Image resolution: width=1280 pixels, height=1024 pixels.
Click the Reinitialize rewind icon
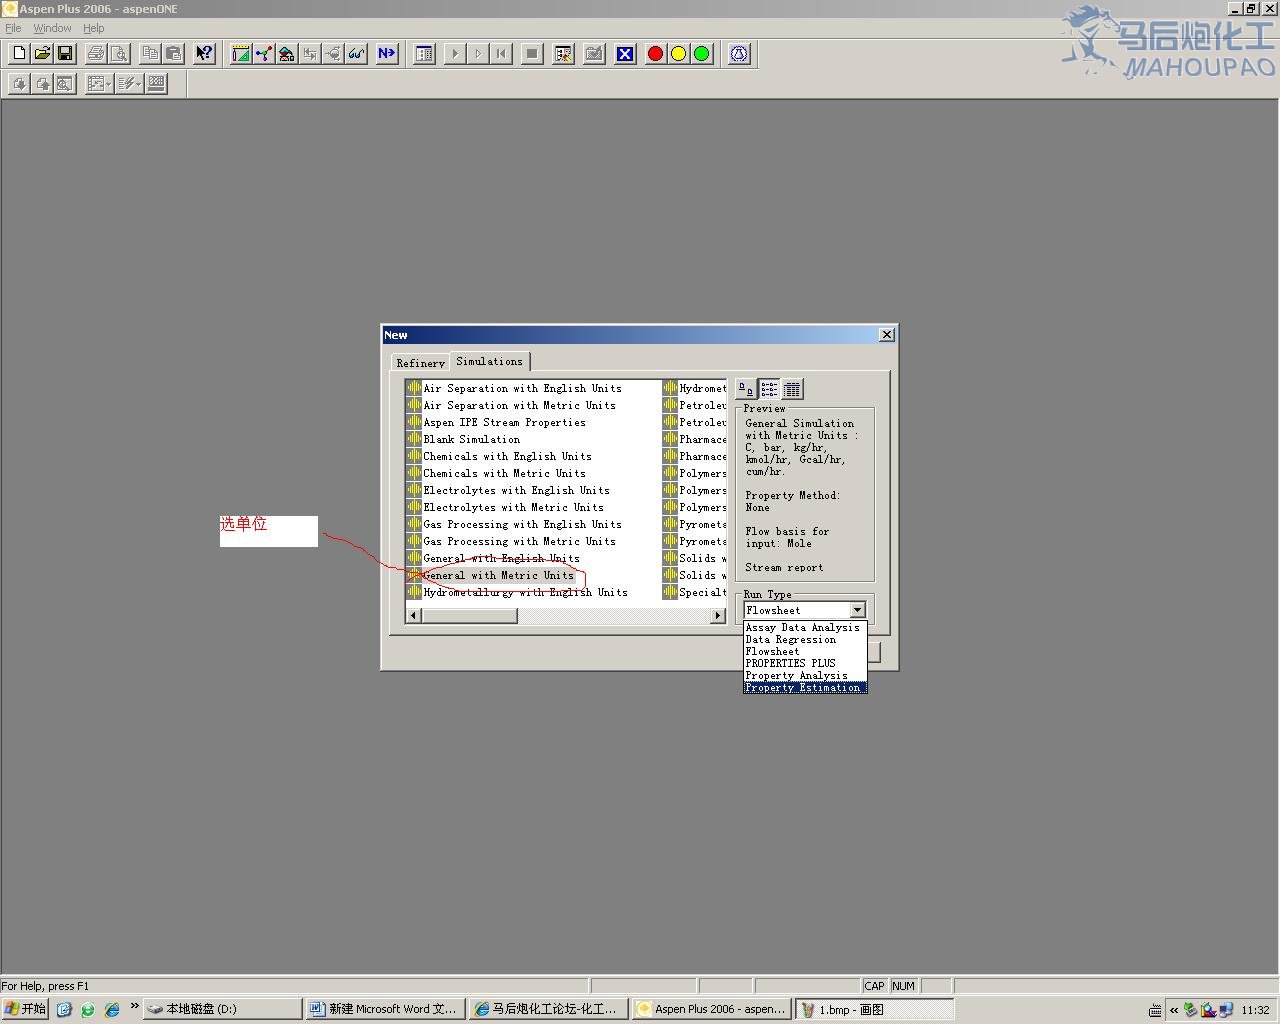pos(501,54)
